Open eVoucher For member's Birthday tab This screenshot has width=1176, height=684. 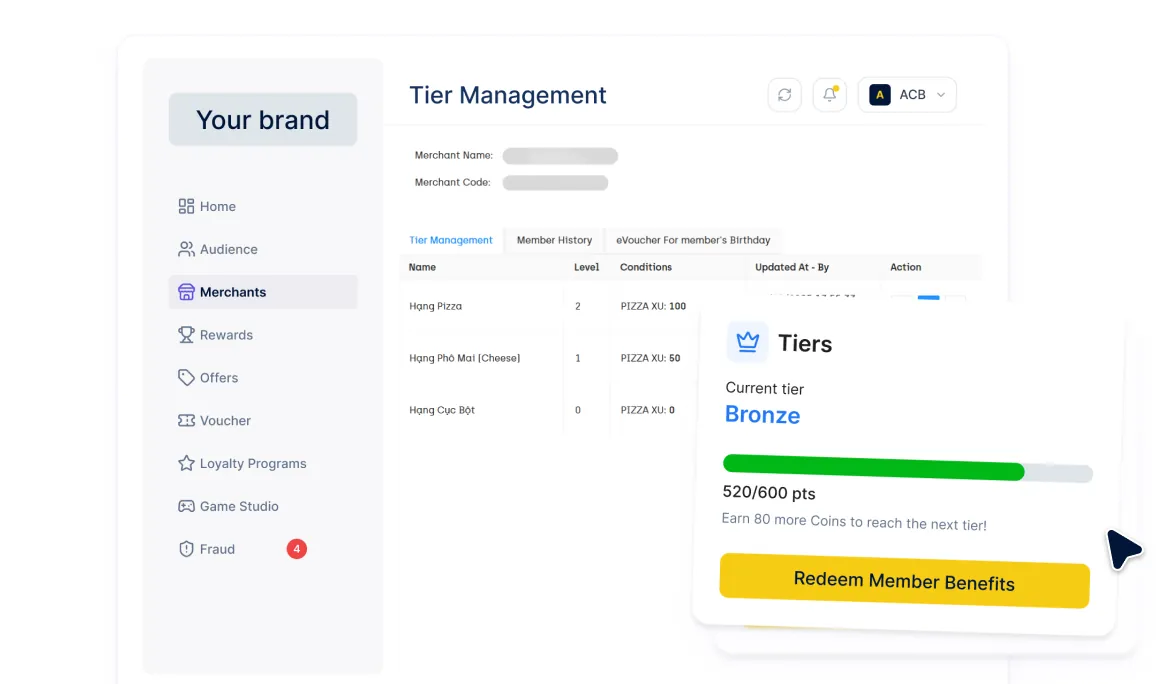point(693,240)
